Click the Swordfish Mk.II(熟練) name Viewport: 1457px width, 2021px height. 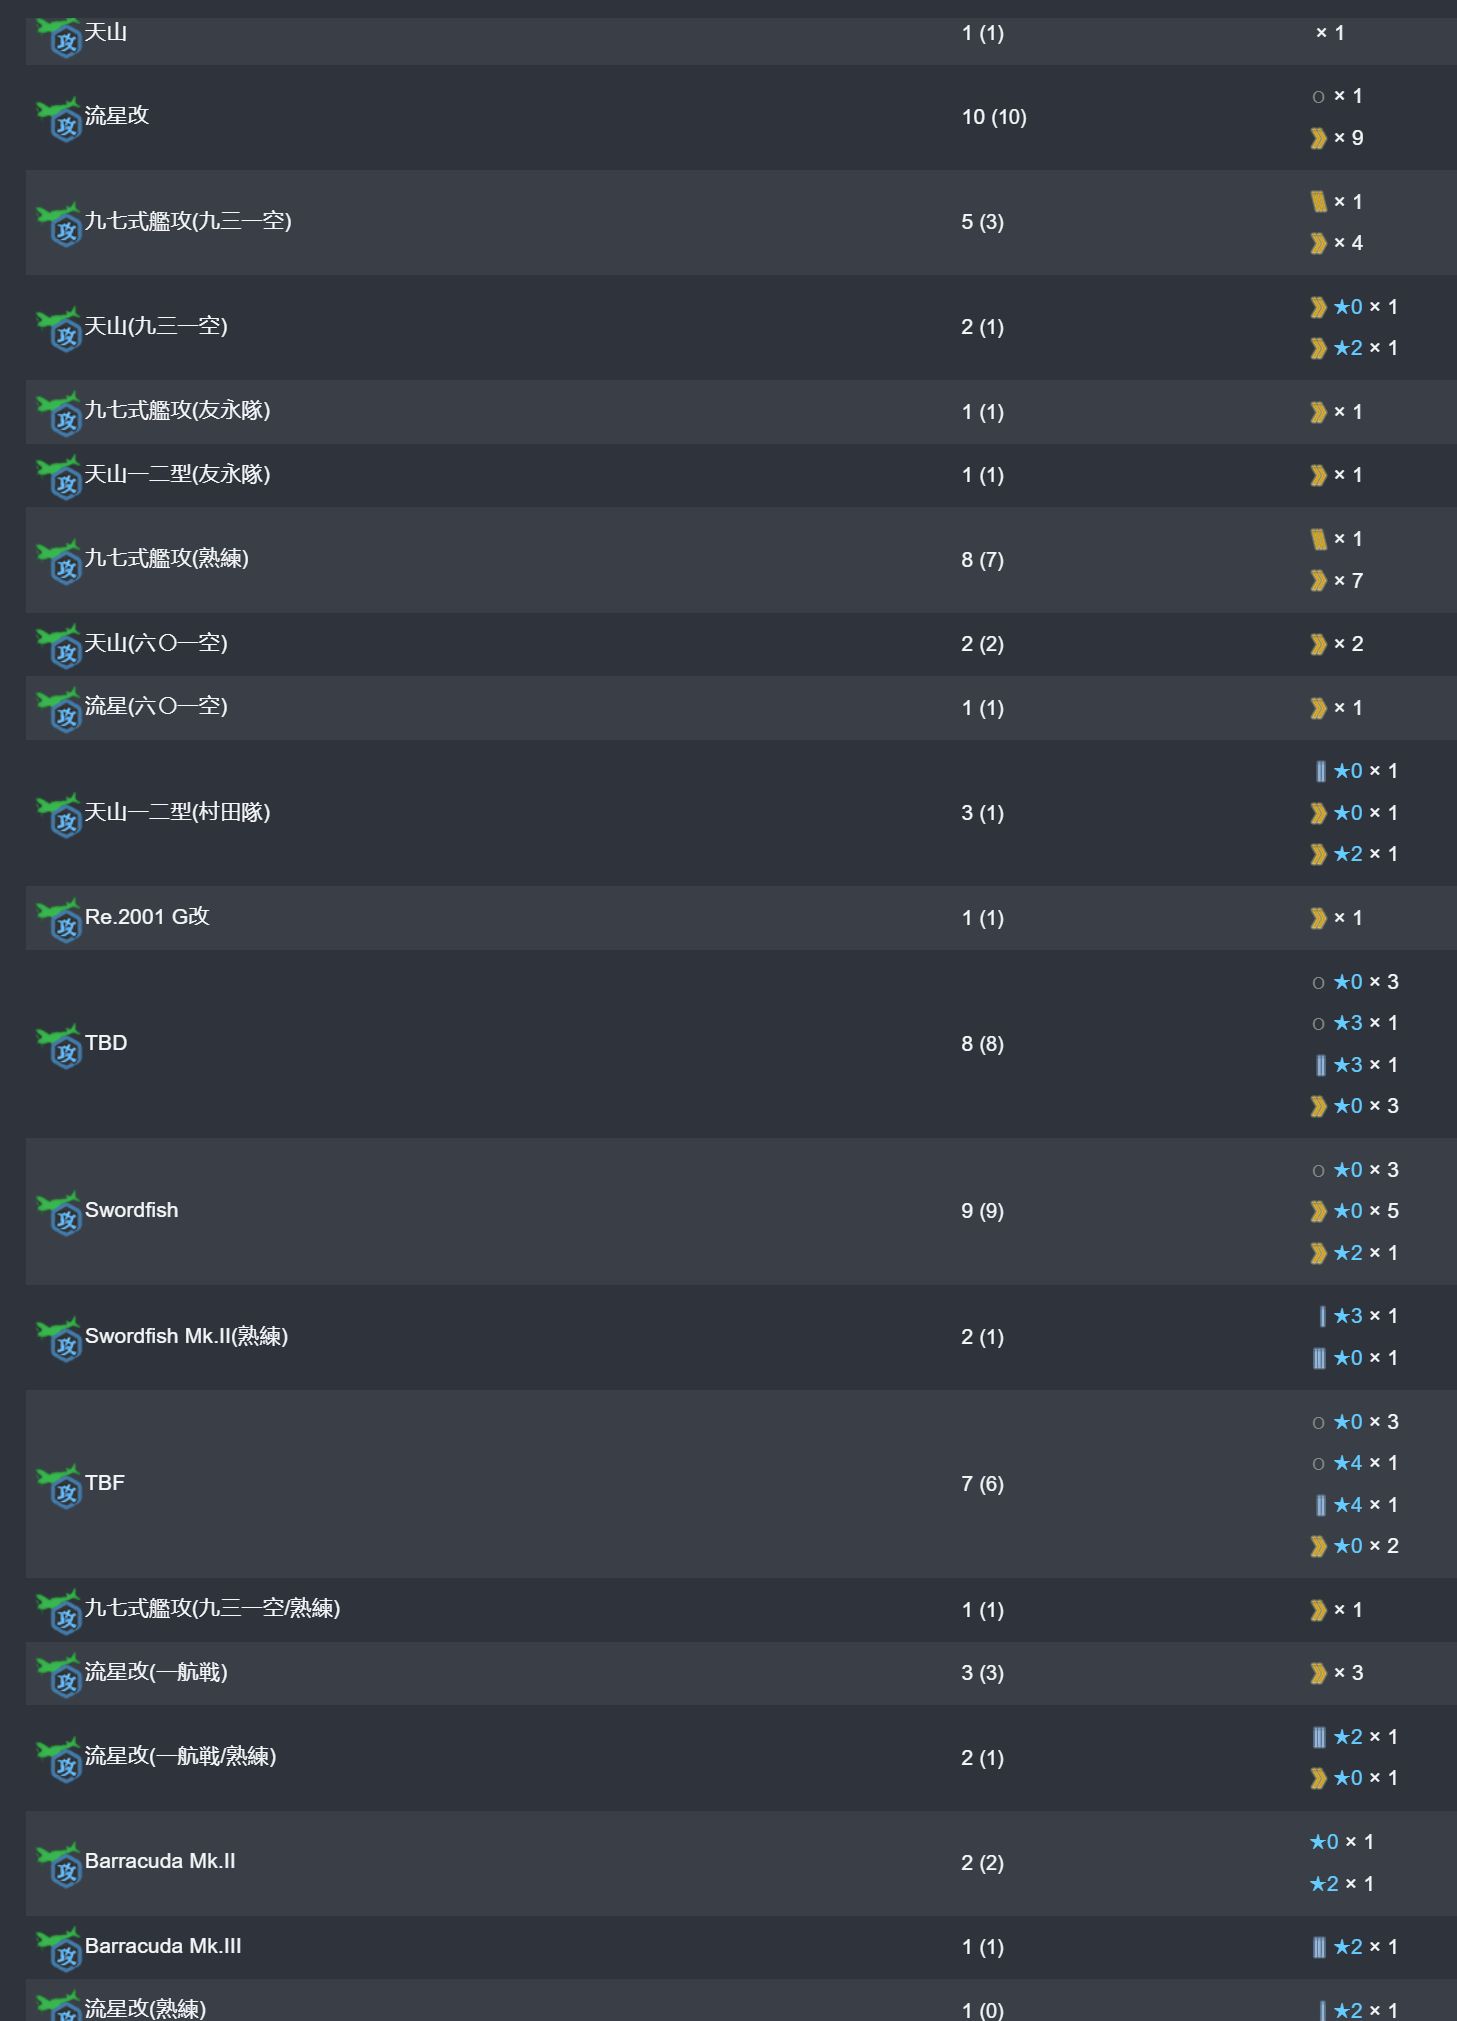(186, 1336)
